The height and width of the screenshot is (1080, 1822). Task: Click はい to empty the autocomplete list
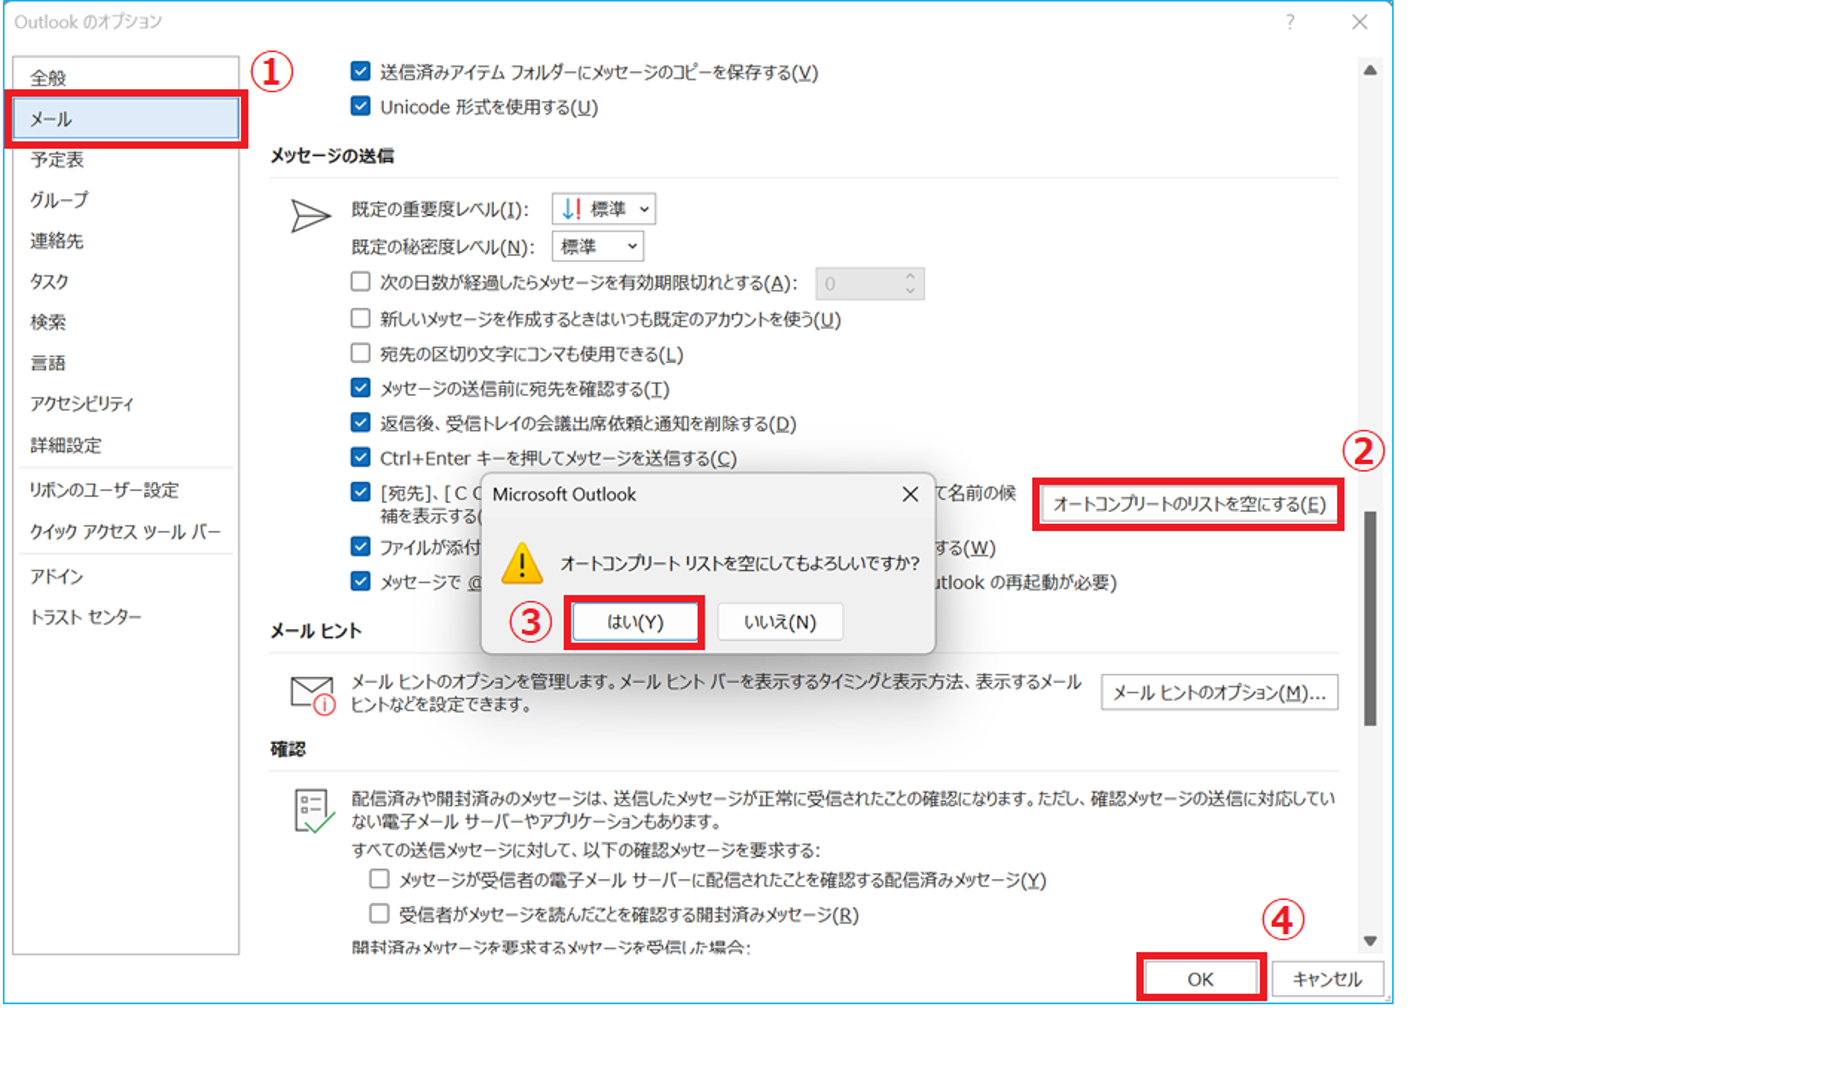(x=634, y=621)
